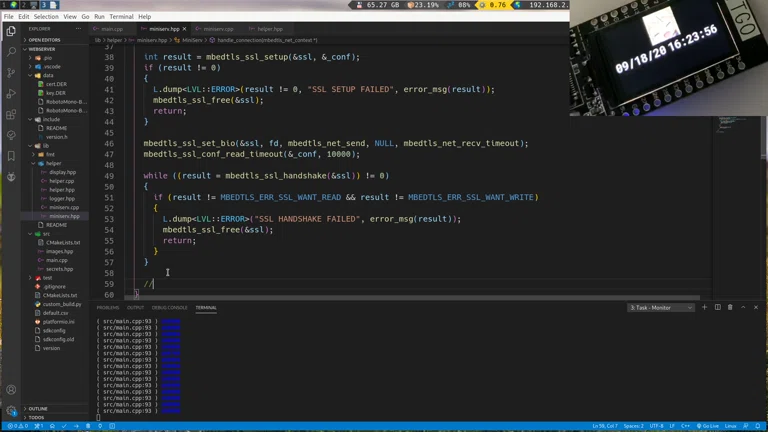Screen dimensions: 768x432
Task: Open the '3: Task - Monitor' terminal dropdown
Action: coord(660,308)
